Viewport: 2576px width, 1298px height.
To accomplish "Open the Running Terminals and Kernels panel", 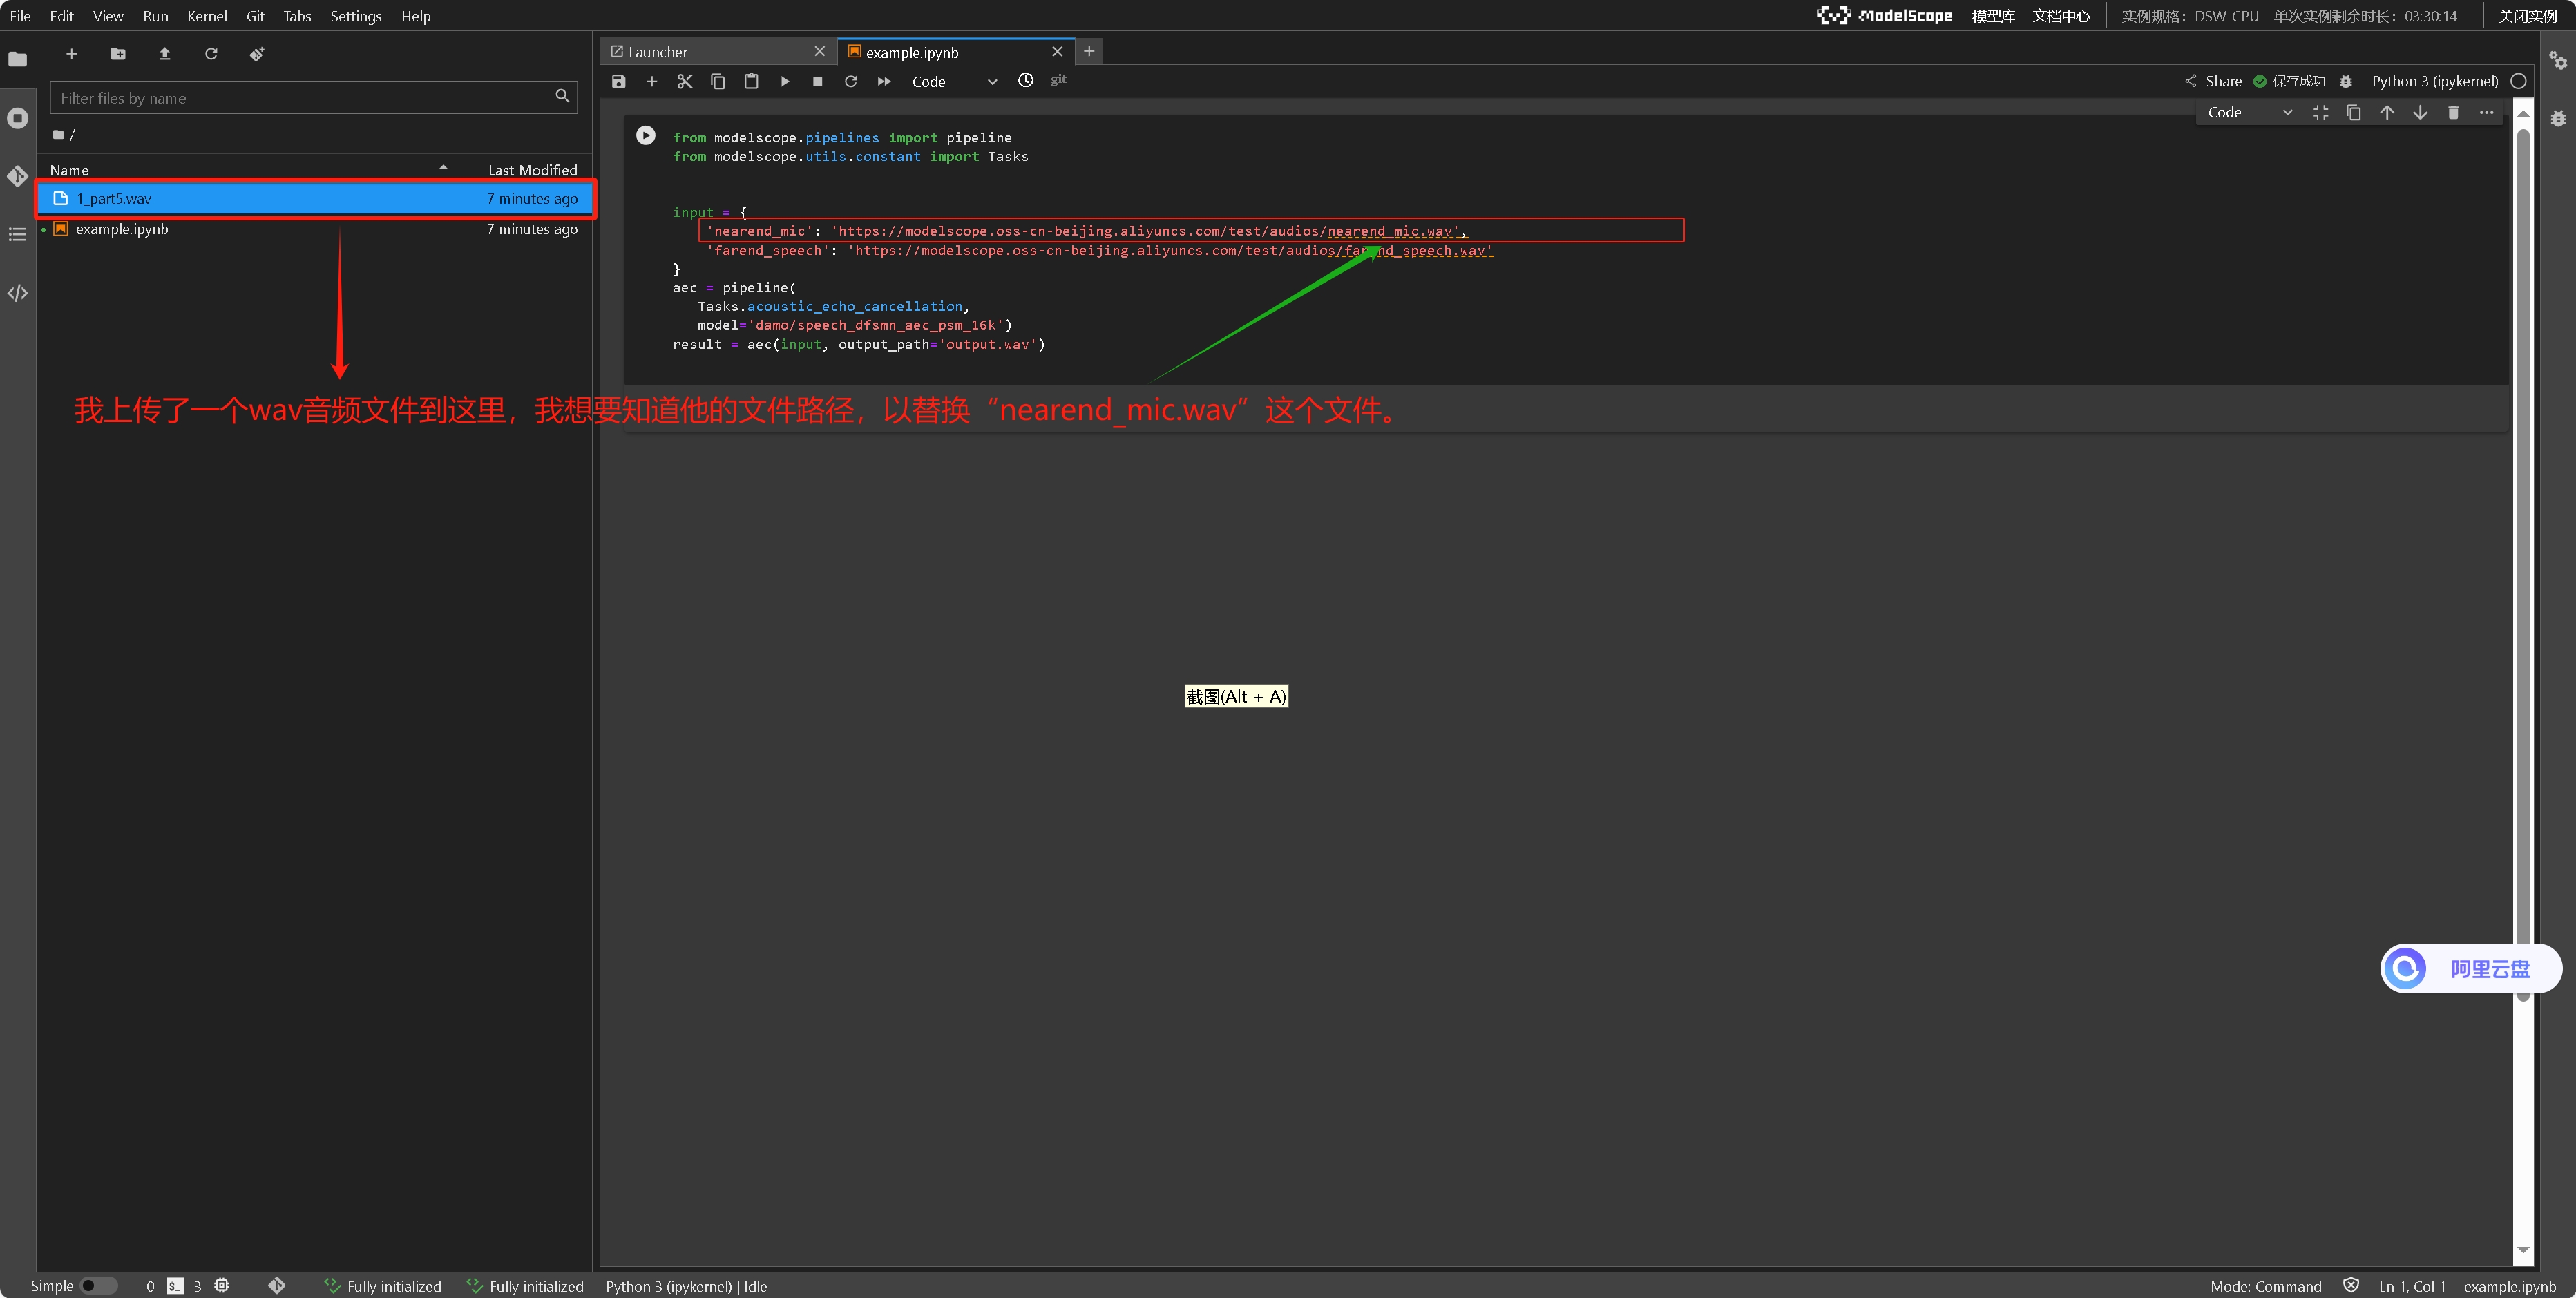I will point(17,118).
